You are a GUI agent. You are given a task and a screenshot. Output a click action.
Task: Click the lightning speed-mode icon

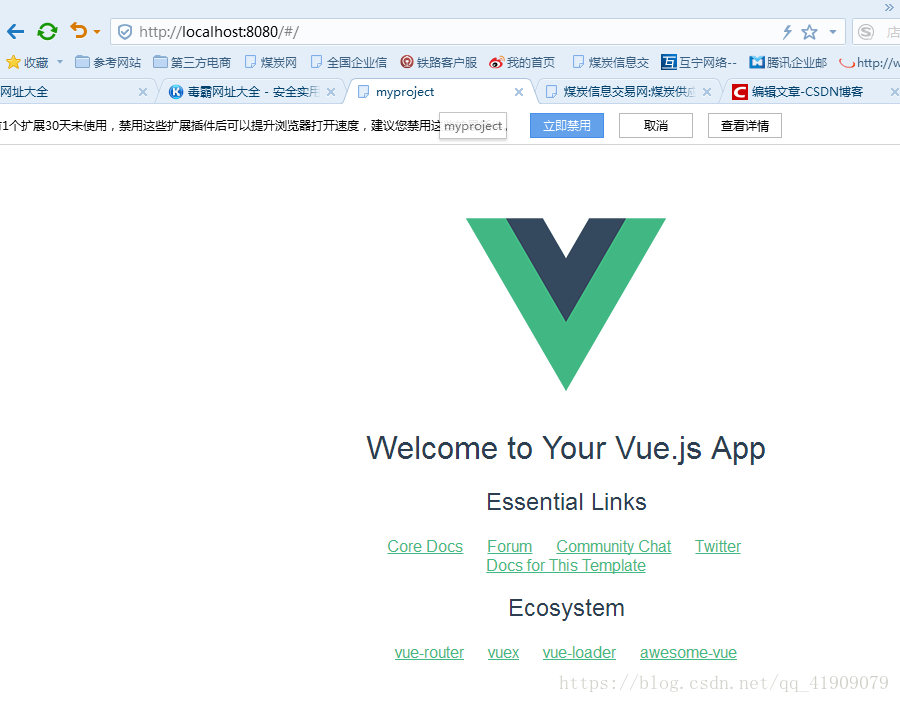click(787, 32)
